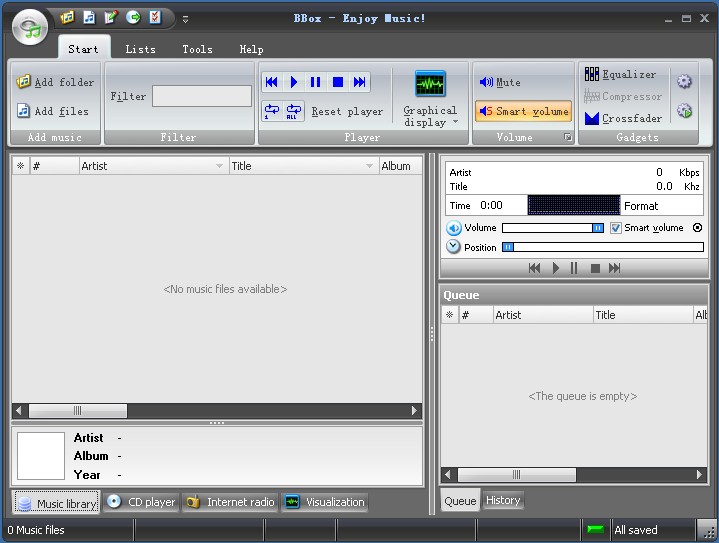
Task: Click the play button in the ribbon Player group
Action: pyautogui.click(x=293, y=82)
